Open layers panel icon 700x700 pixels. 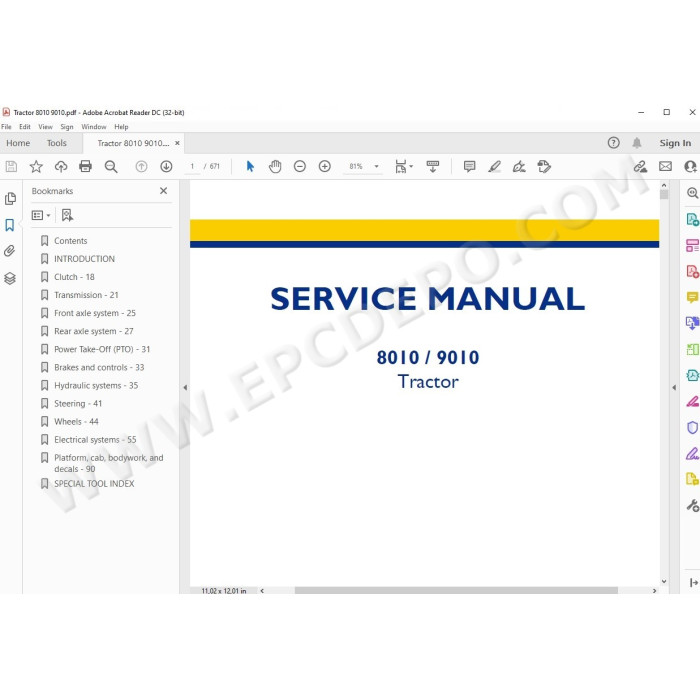click(10, 278)
